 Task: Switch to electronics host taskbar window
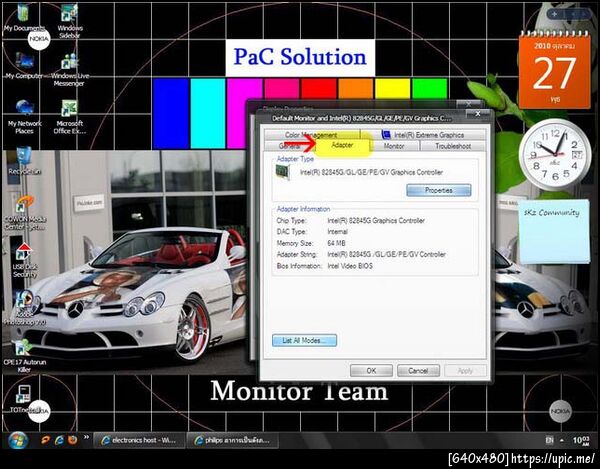(x=139, y=440)
